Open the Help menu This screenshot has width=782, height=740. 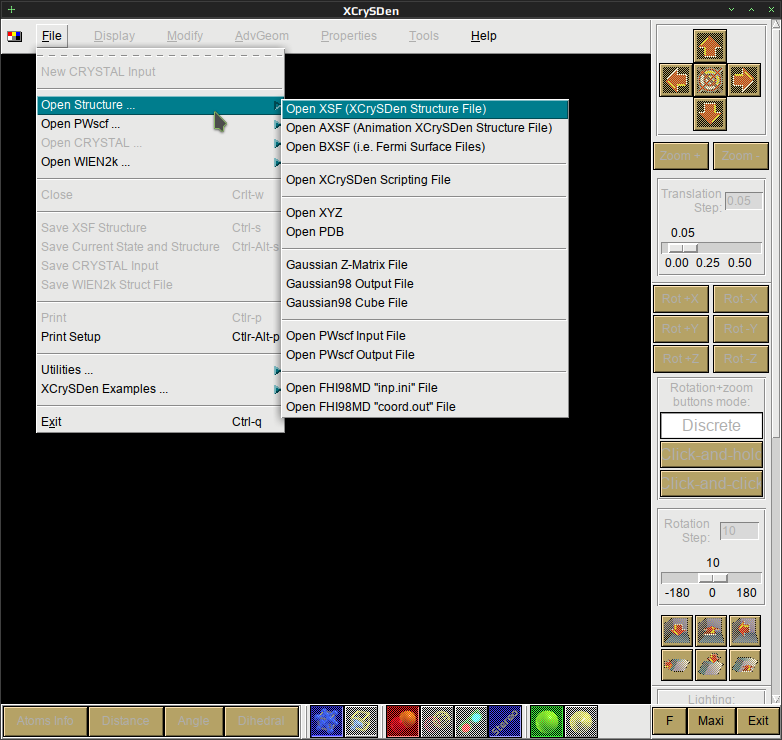pyautogui.click(x=483, y=36)
